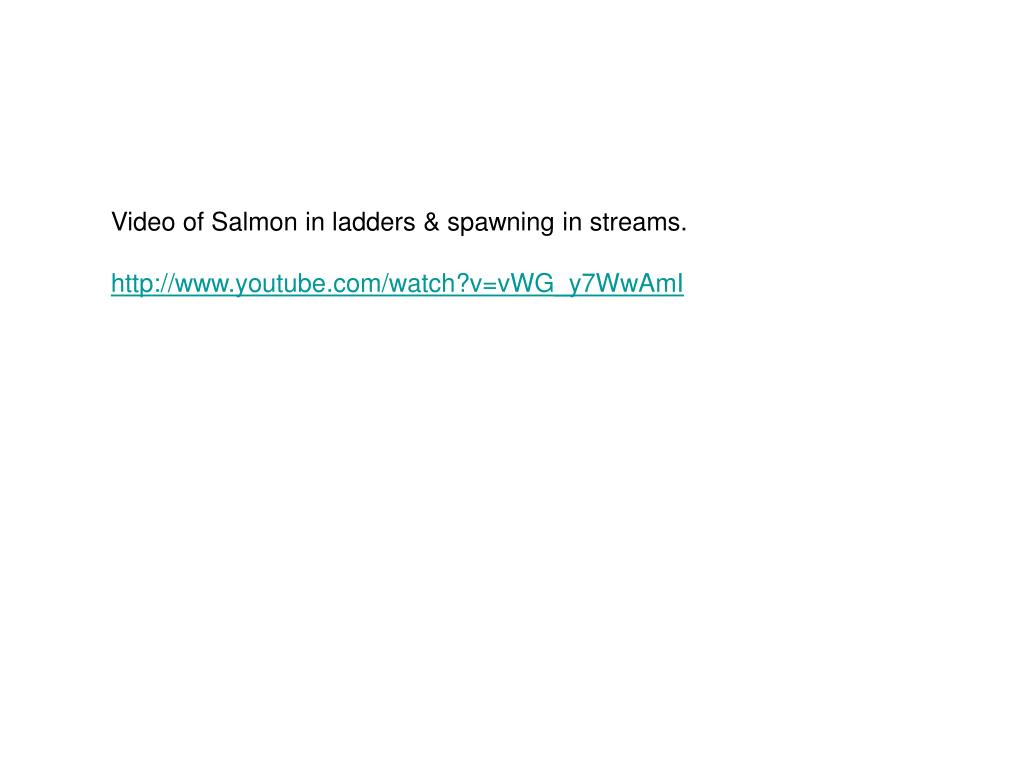Click the "http://" part of the link
Image resolution: width=1024 pixels, height=768 pixels.
(x=143, y=283)
